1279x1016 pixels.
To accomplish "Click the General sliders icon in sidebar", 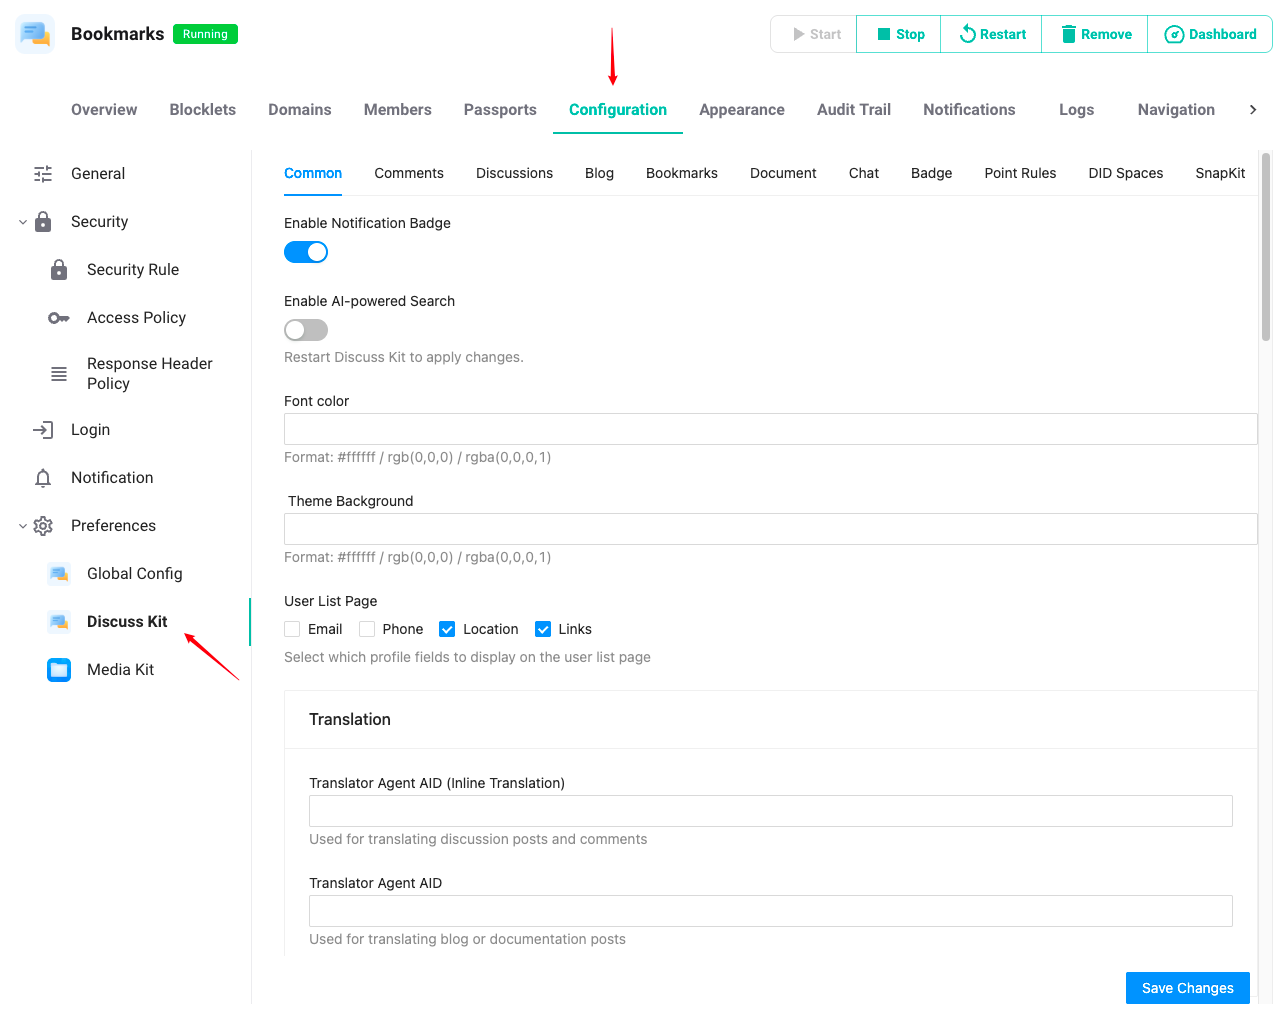I will click(43, 174).
